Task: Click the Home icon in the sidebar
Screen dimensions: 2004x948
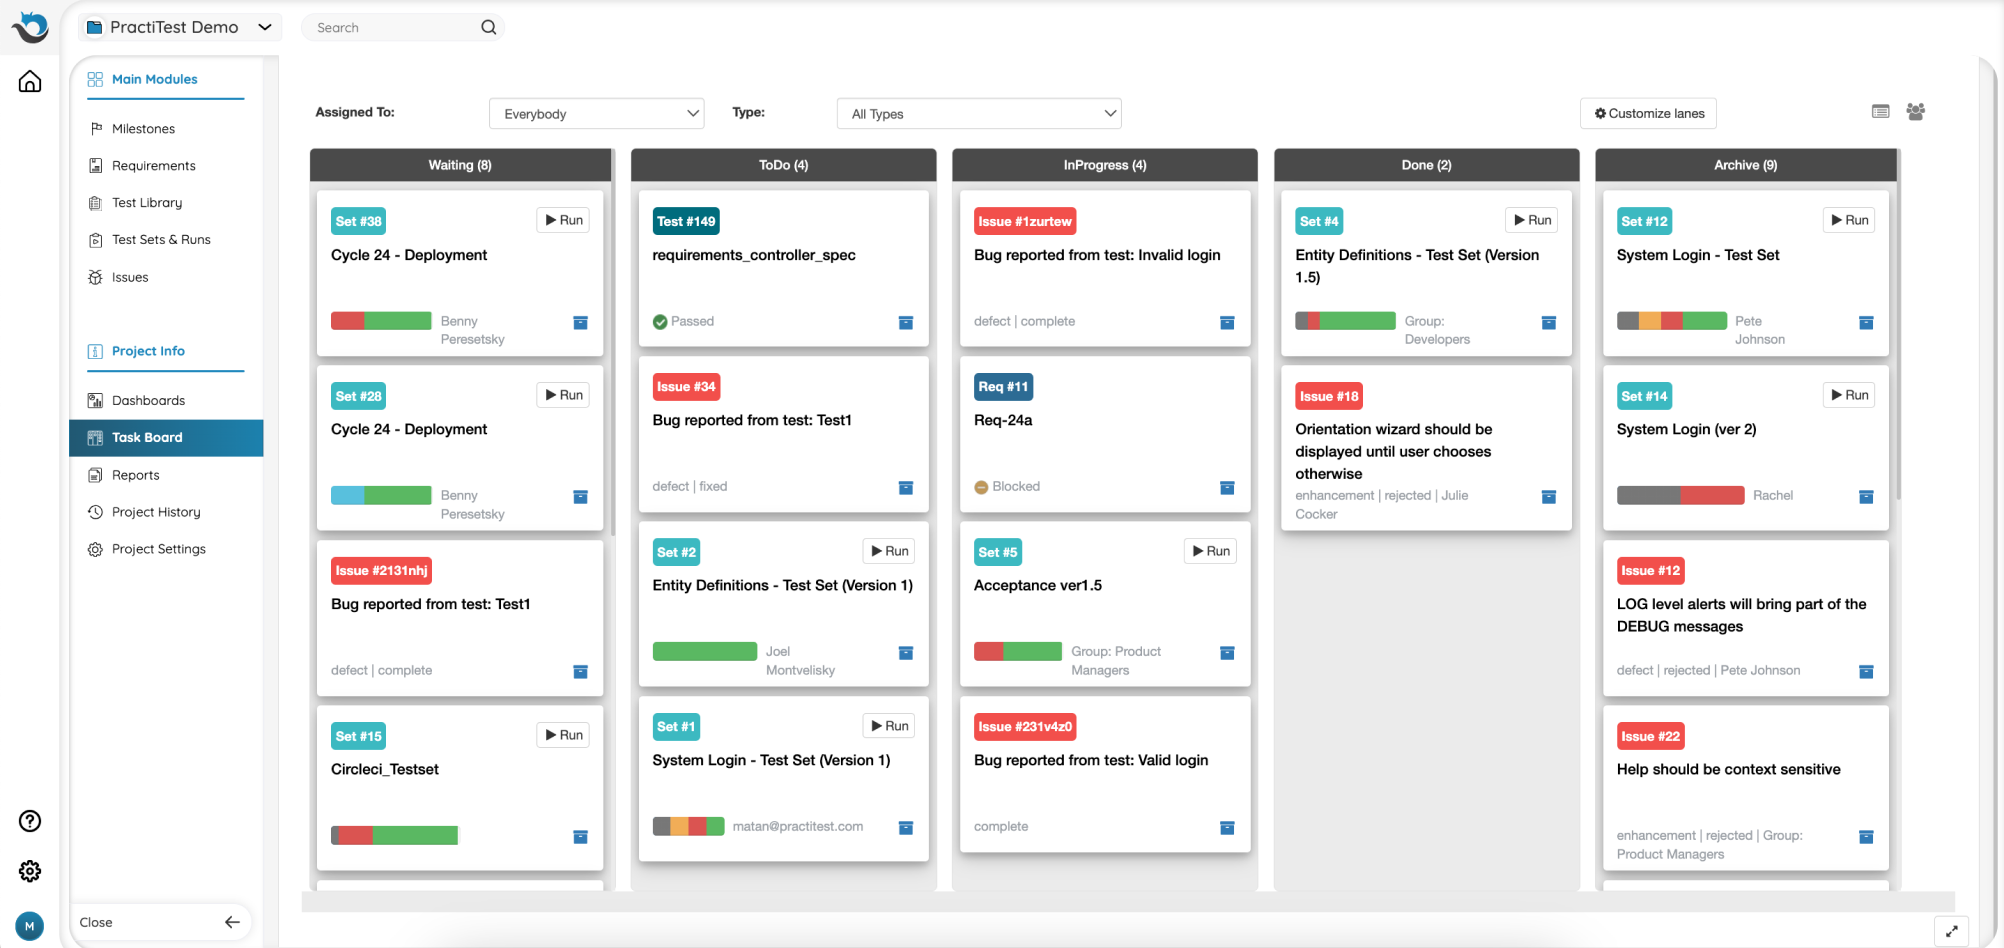Action: [30, 81]
